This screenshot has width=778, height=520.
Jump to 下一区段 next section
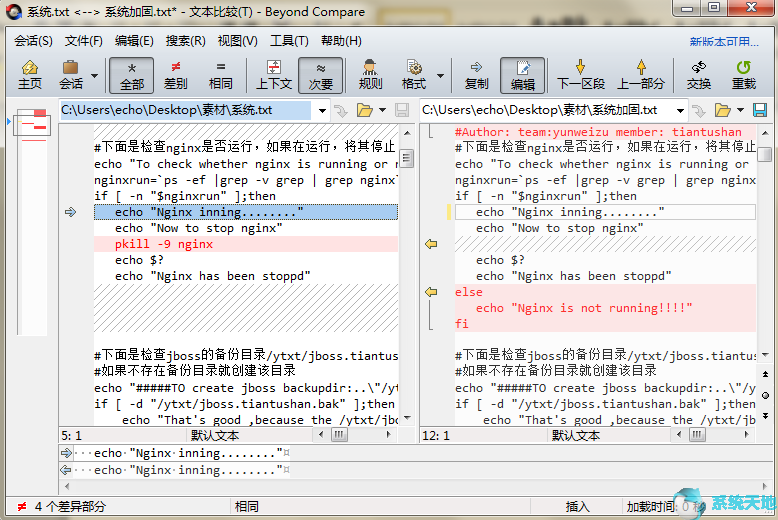pos(581,75)
